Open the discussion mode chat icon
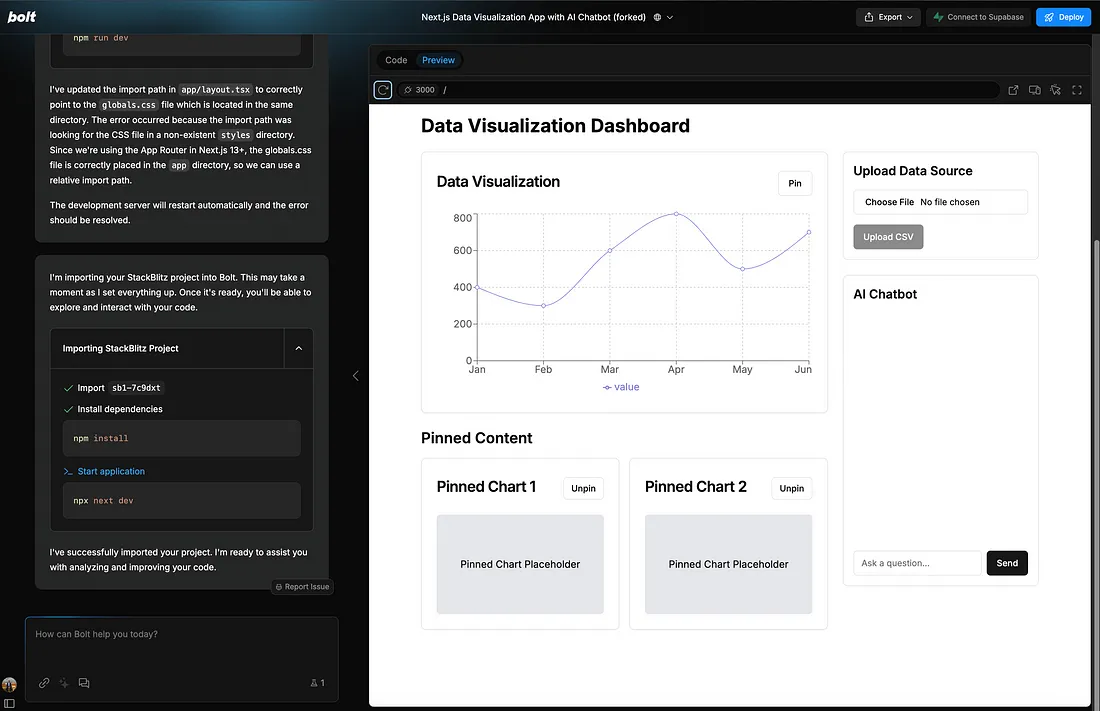The image size is (1100, 711). pyautogui.click(x=84, y=683)
